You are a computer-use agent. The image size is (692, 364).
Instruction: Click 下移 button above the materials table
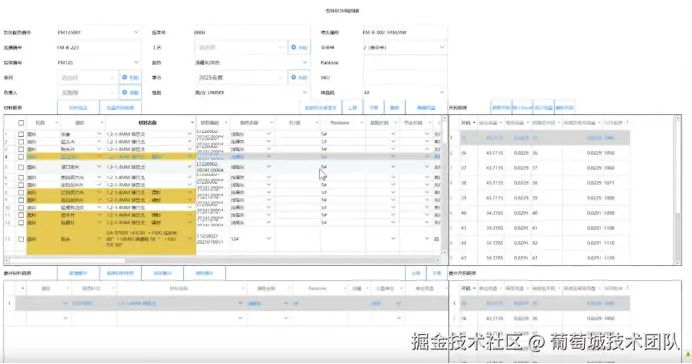click(x=374, y=107)
